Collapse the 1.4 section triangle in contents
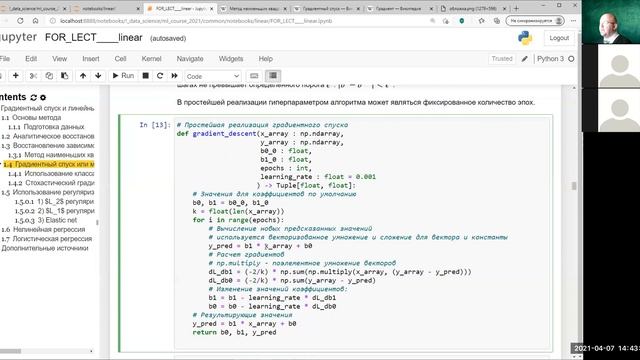 click(1, 164)
